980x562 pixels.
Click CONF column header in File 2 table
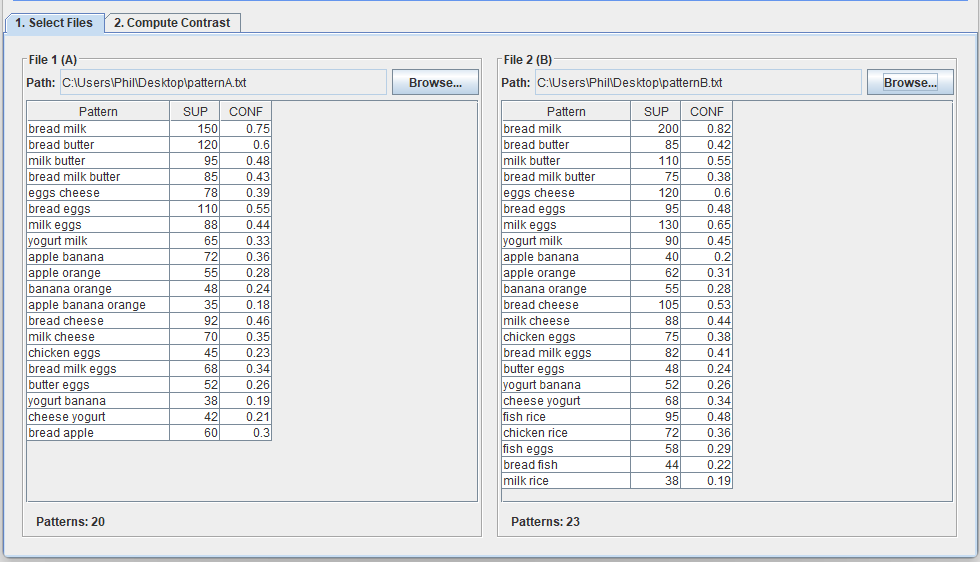707,112
